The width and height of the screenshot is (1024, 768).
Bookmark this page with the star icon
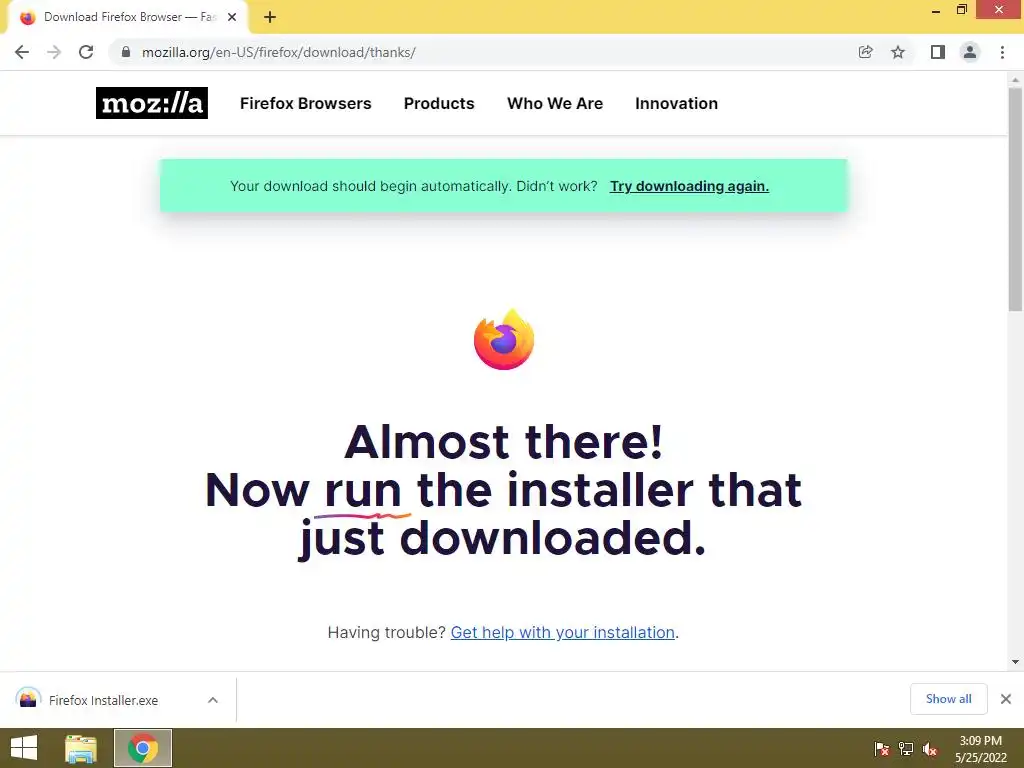[x=898, y=52]
